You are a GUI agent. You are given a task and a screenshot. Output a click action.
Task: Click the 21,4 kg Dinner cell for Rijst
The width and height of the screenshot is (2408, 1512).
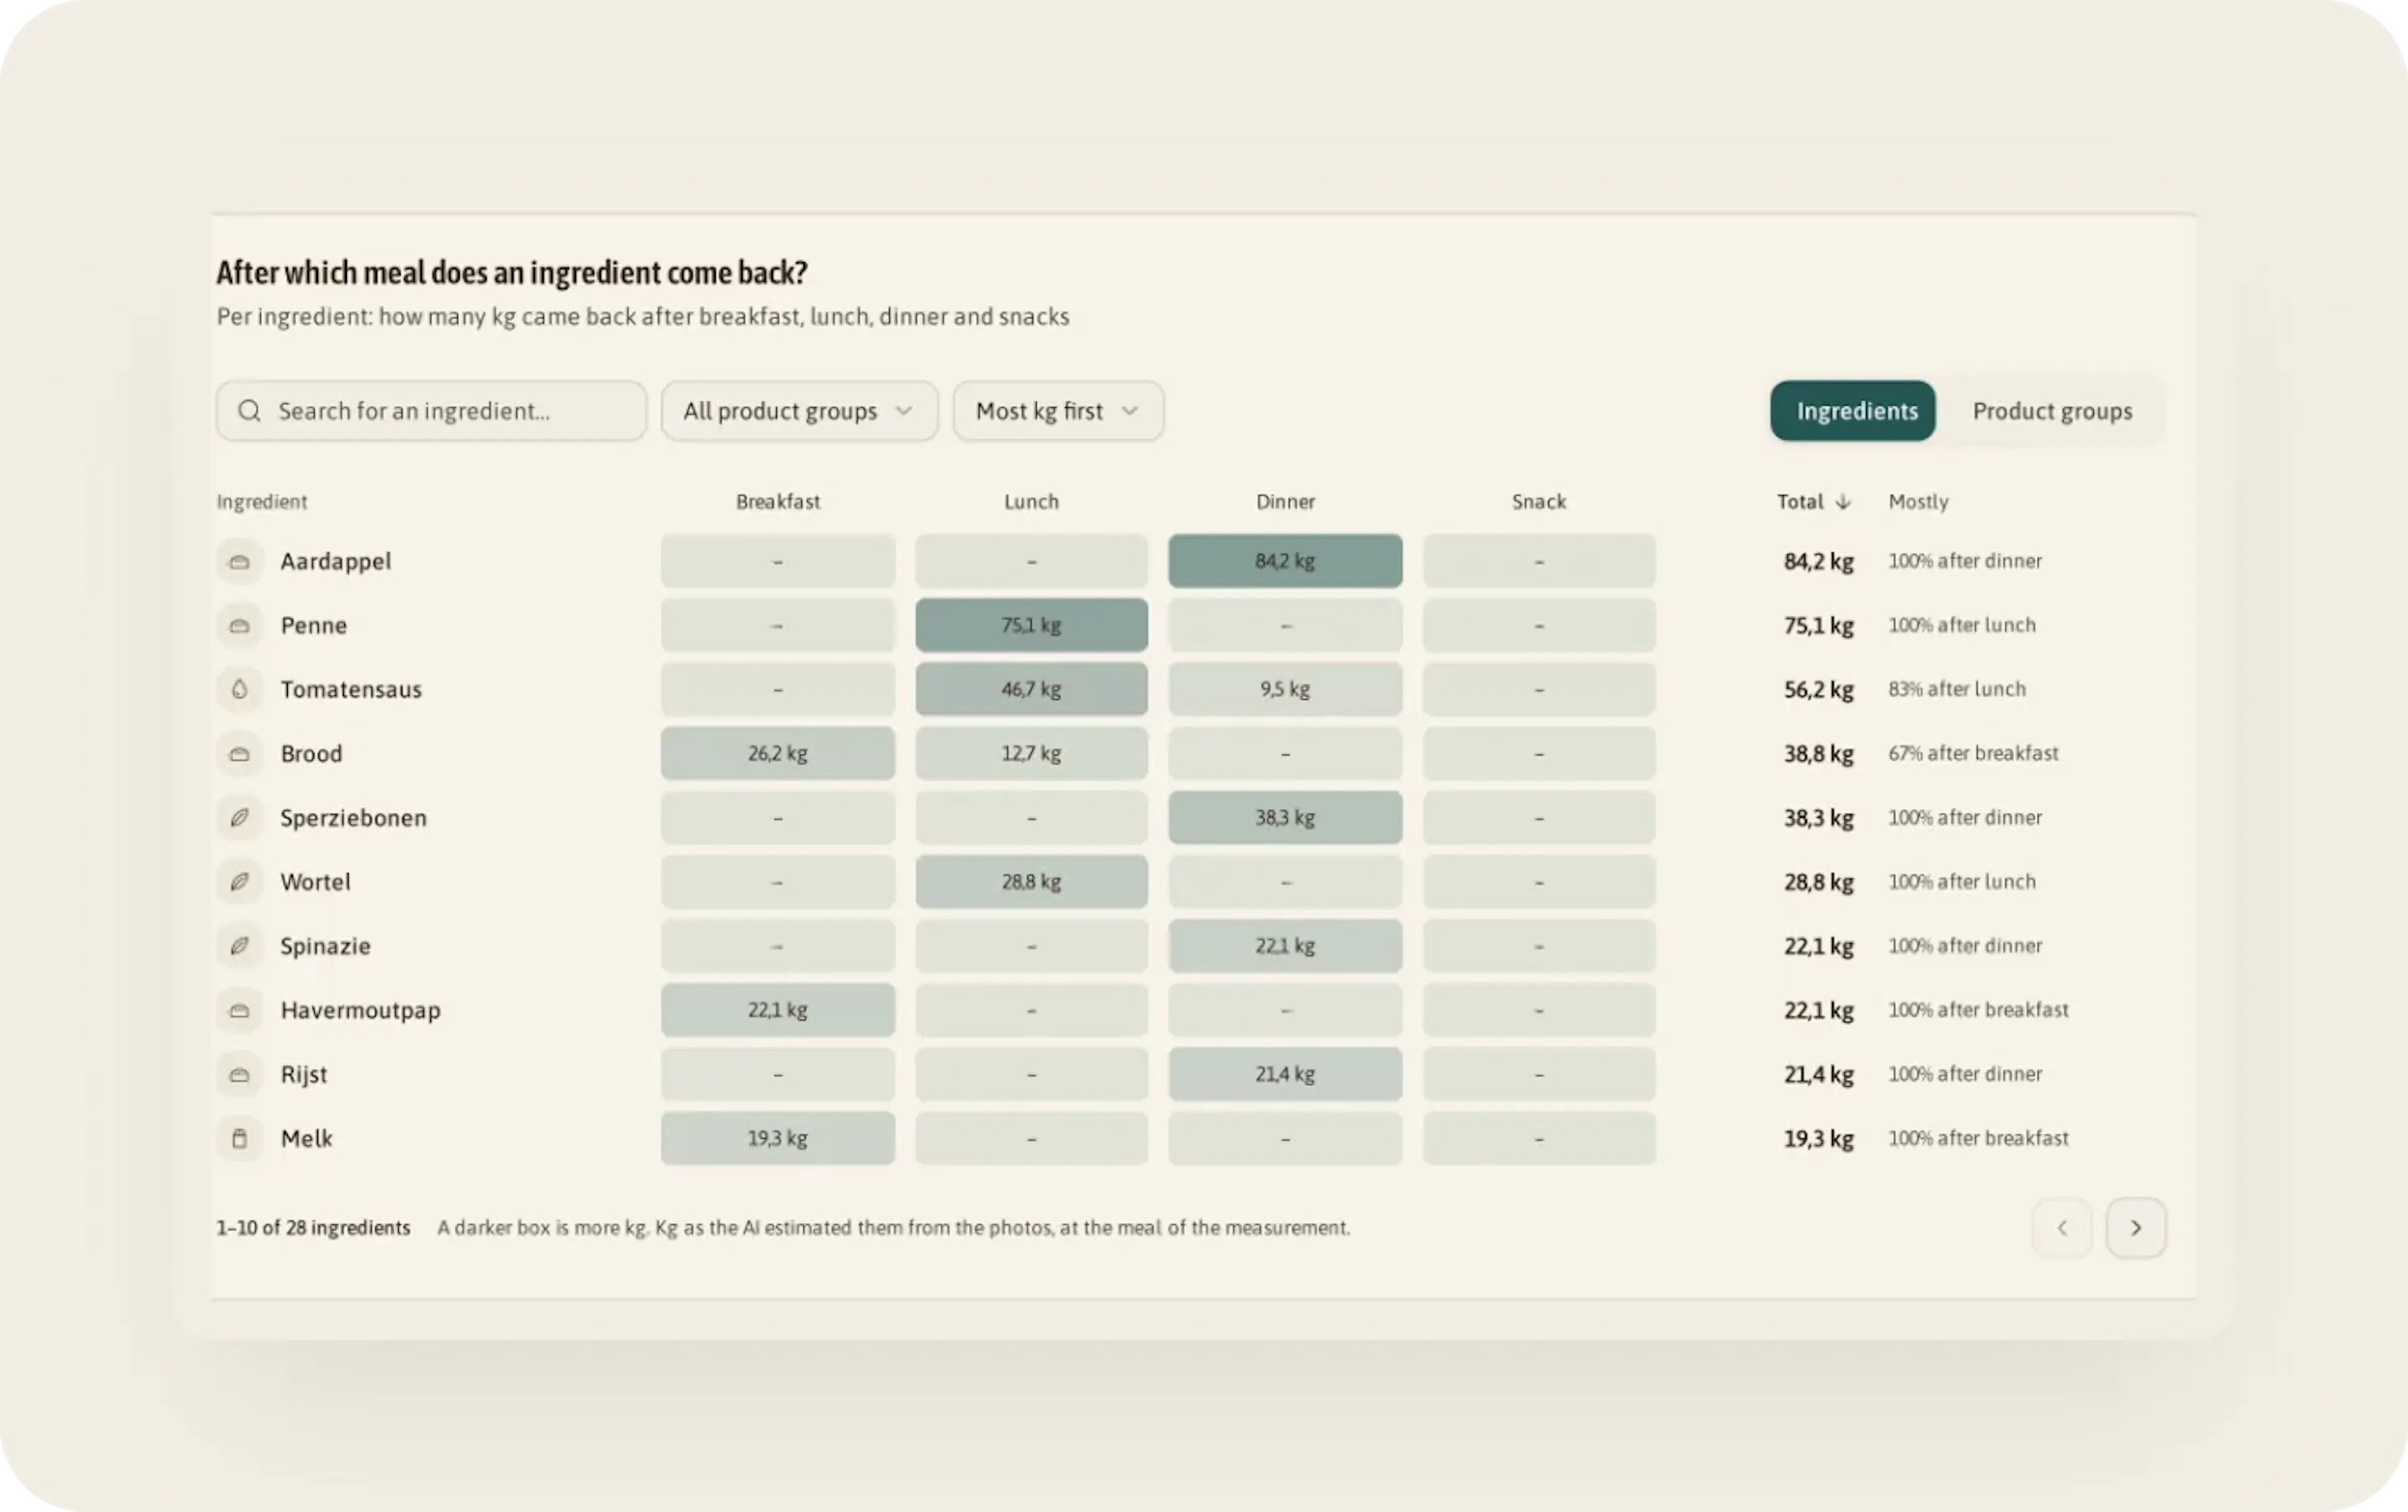pos(1285,1074)
